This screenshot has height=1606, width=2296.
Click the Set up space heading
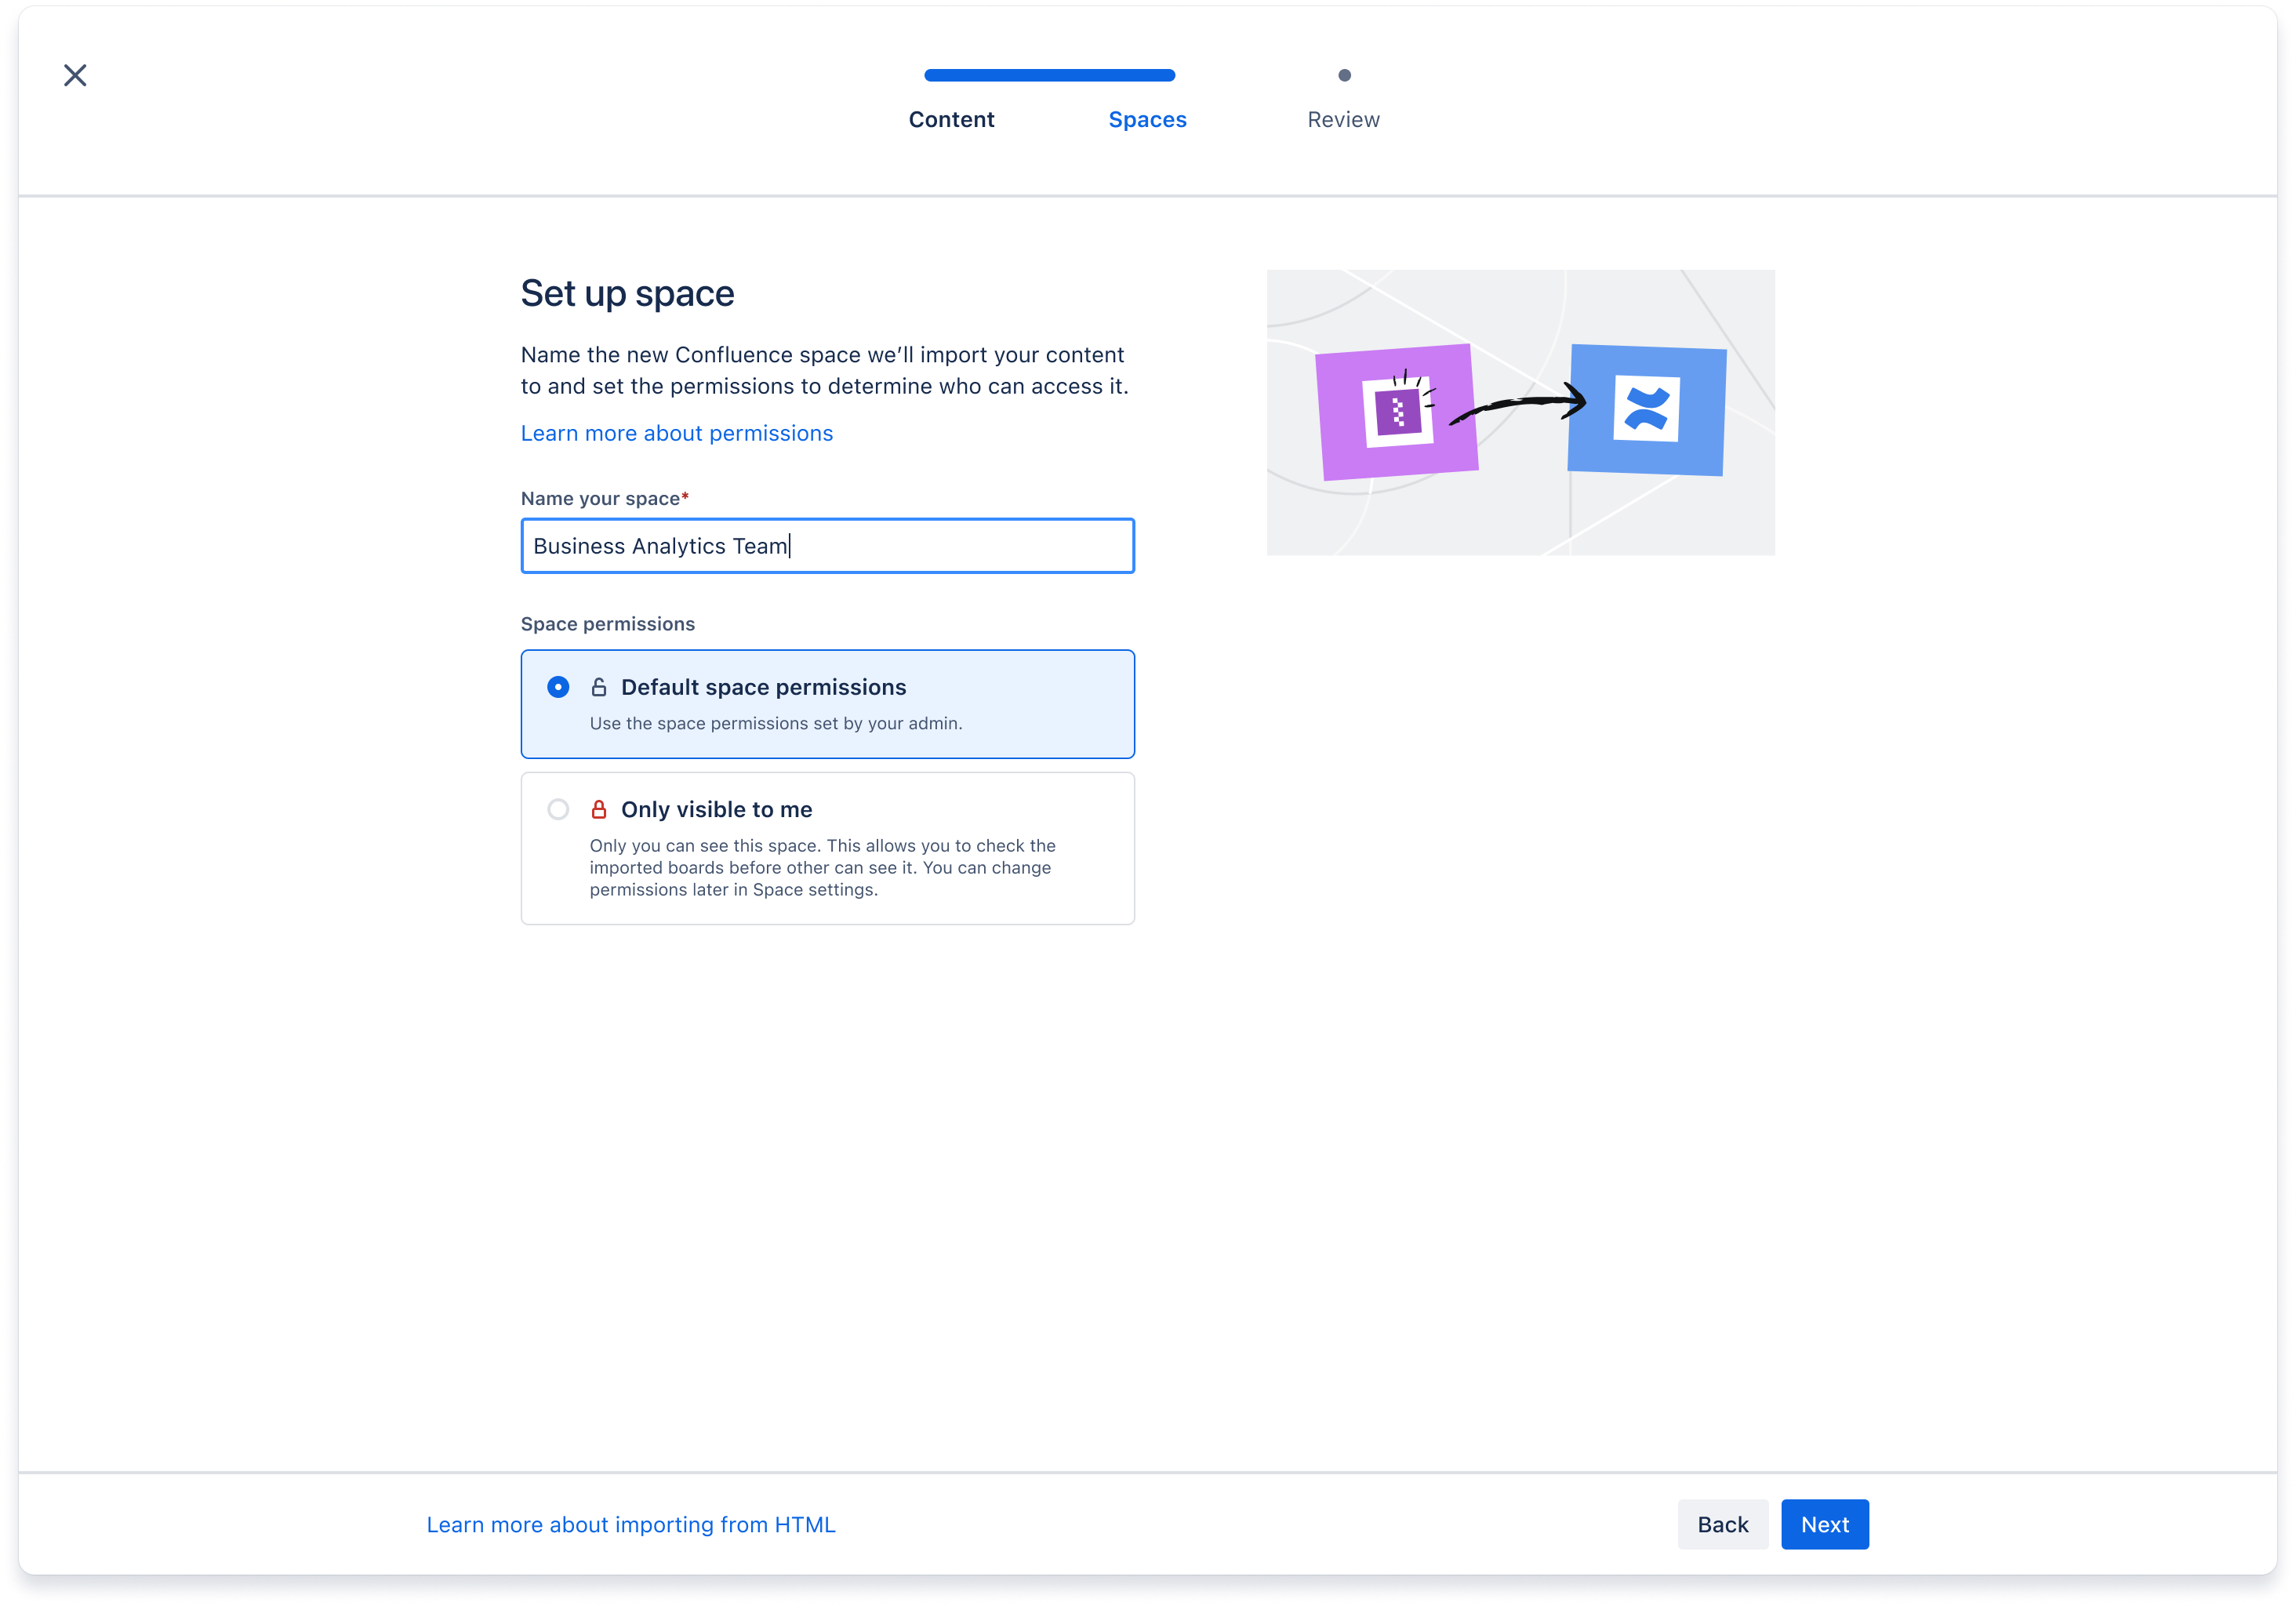pos(627,293)
